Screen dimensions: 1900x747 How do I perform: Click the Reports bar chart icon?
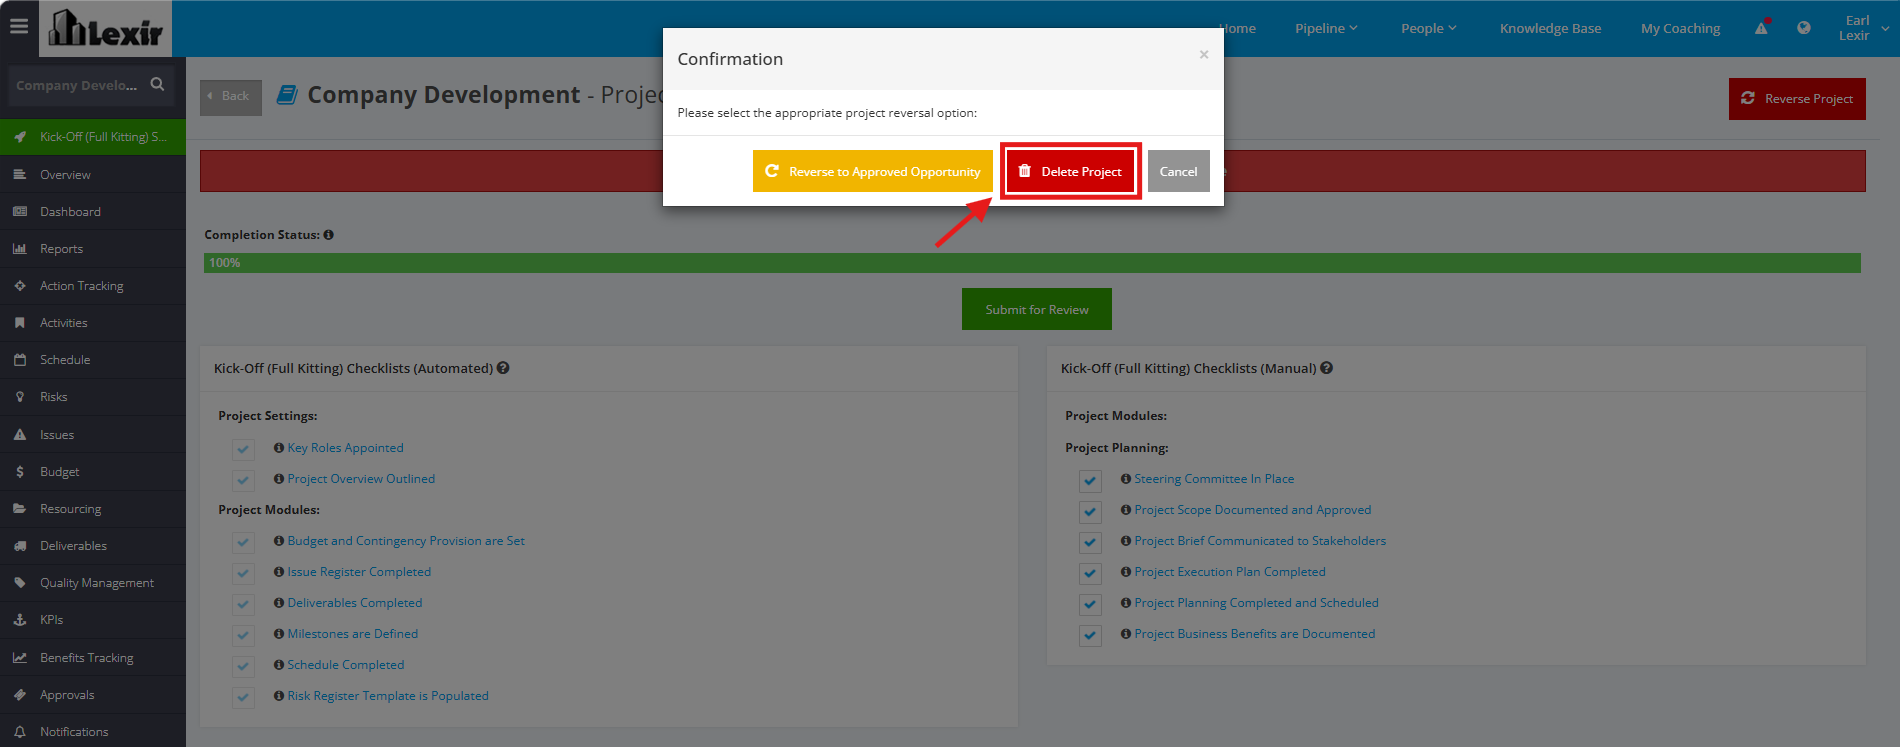(20, 249)
